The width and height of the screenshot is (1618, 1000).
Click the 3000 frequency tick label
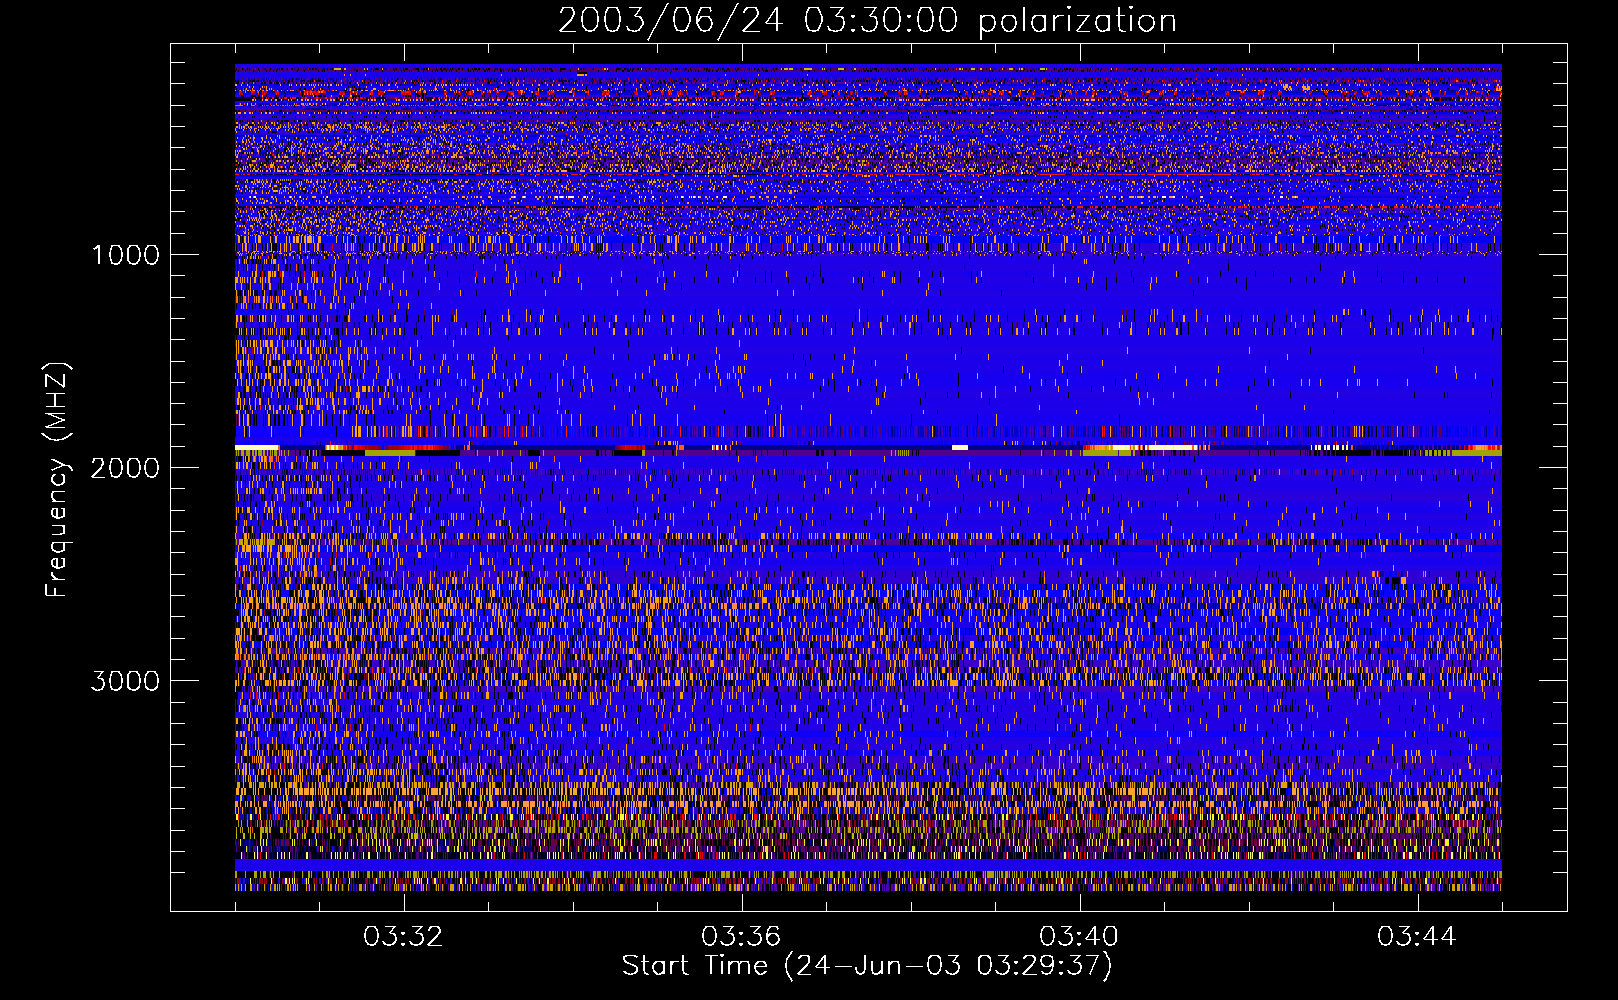pos(126,681)
